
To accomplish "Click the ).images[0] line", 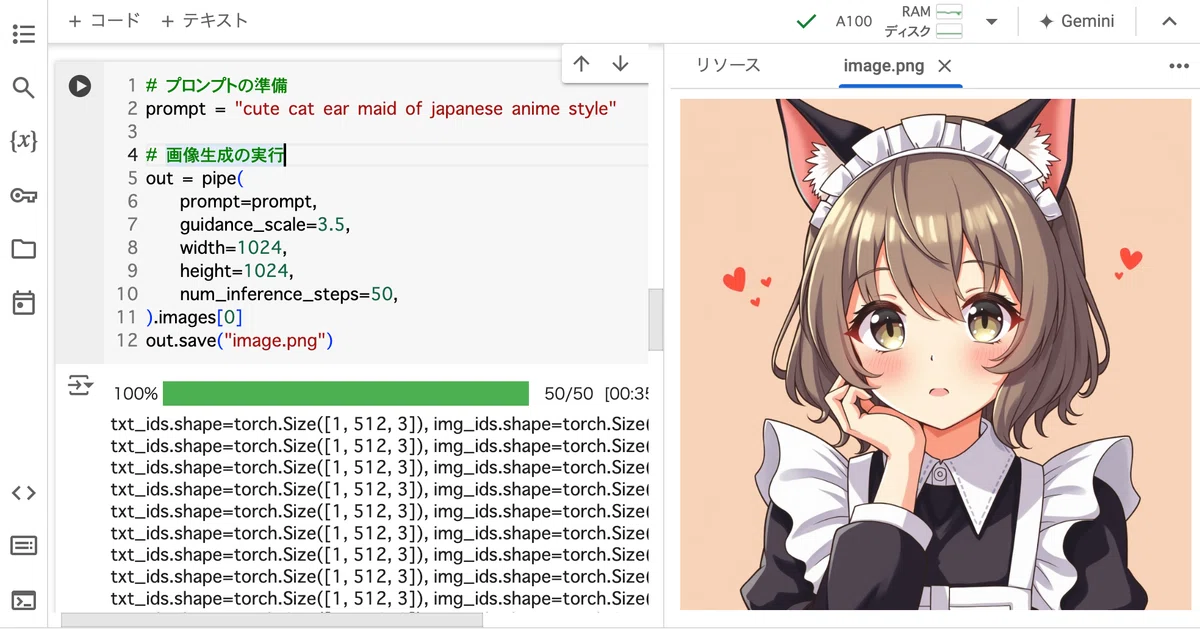I will (x=194, y=317).
